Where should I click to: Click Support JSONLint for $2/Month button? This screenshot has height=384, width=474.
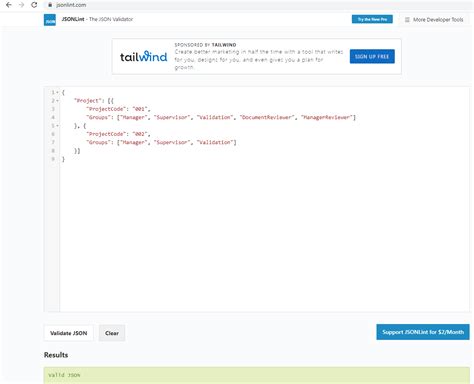tap(423, 332)
